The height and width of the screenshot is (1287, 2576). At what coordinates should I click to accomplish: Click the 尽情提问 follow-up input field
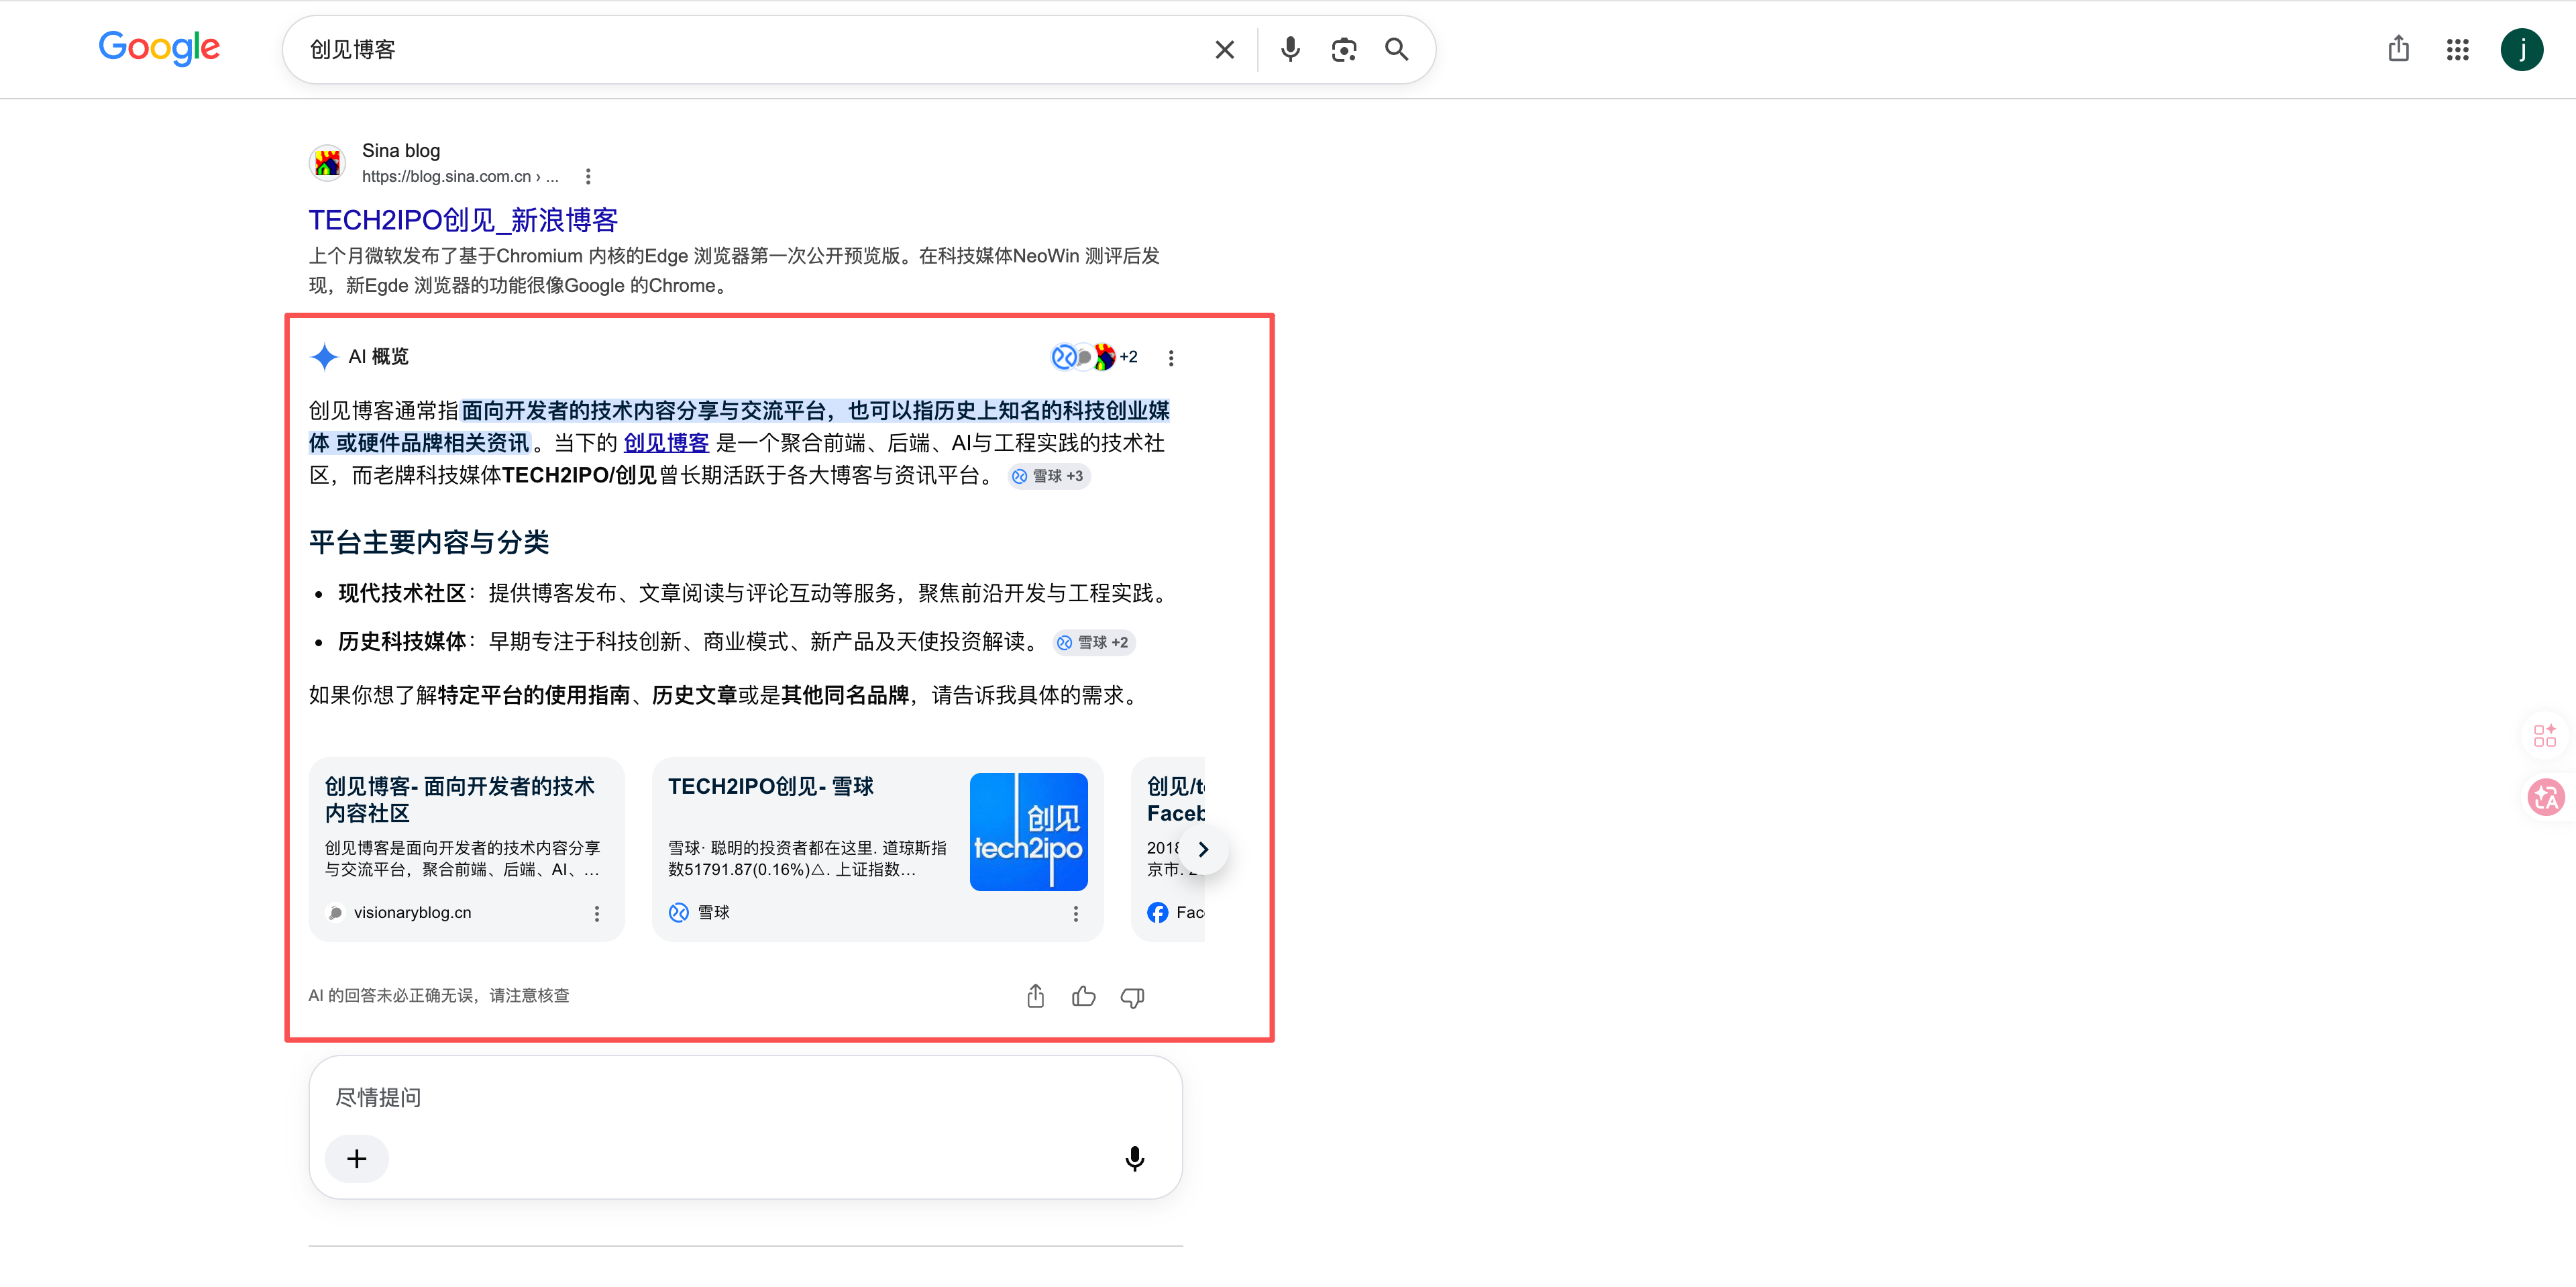click(x=746, y=1098)
